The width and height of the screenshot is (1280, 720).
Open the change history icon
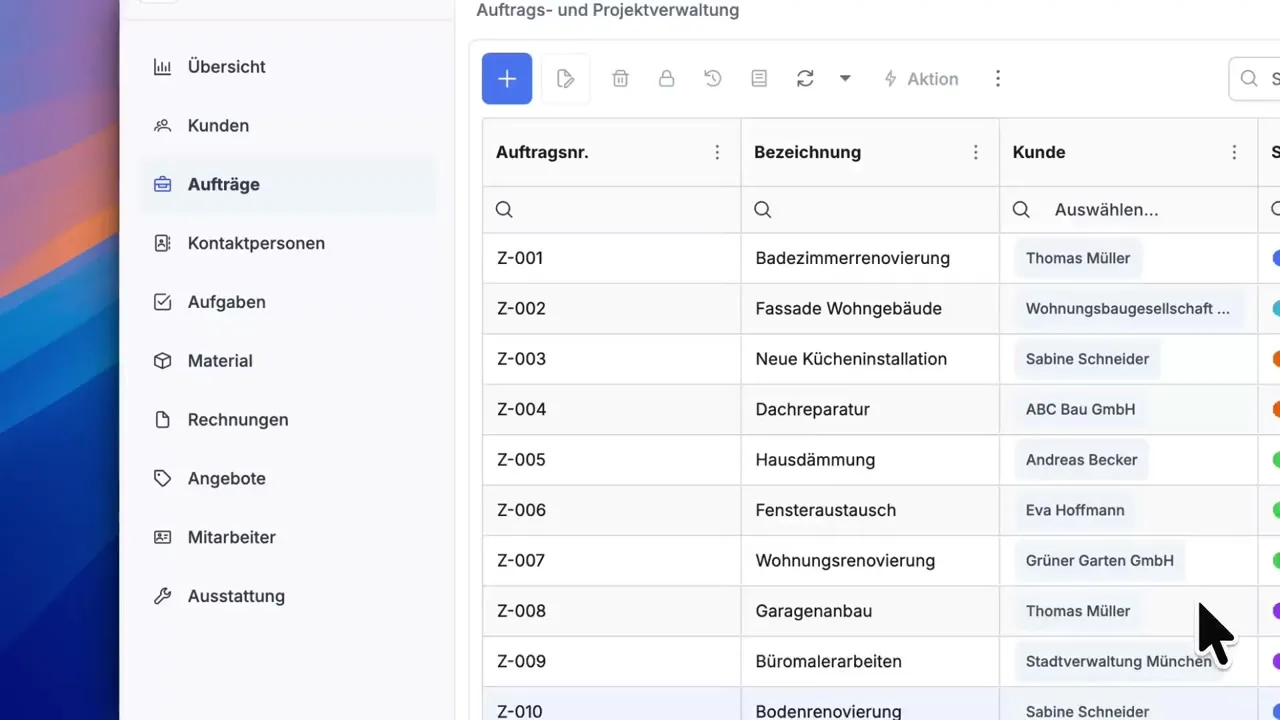click(712, 78)
